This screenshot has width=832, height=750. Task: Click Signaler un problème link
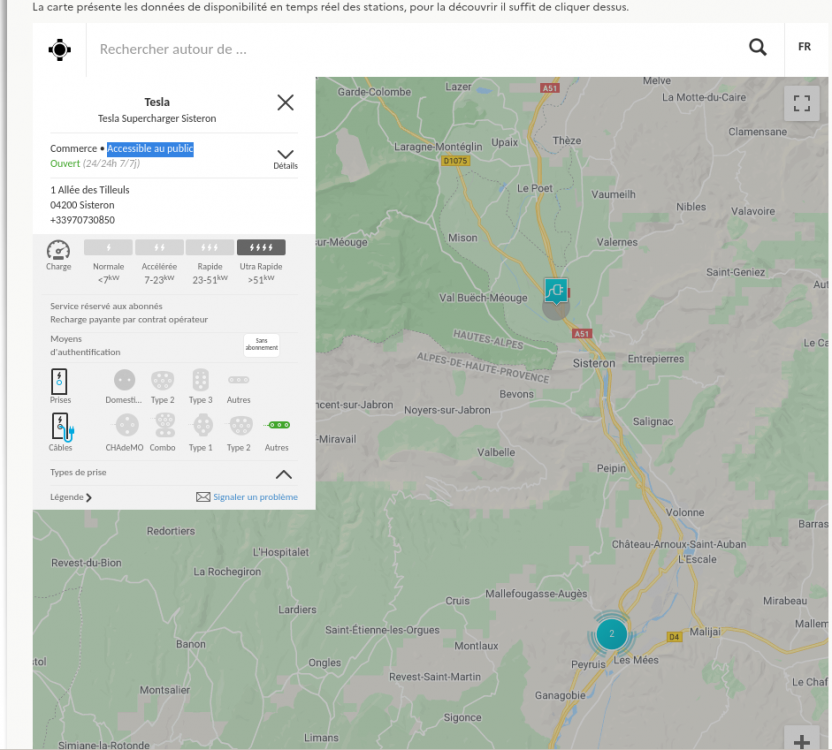(255, 497)
